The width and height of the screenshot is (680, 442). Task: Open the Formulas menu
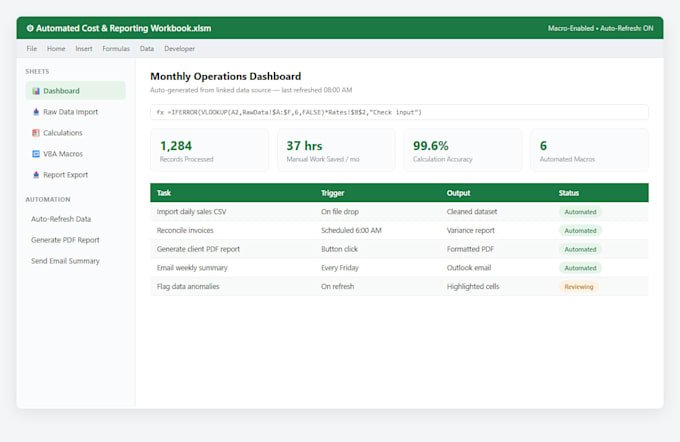[x=116, y=49]
